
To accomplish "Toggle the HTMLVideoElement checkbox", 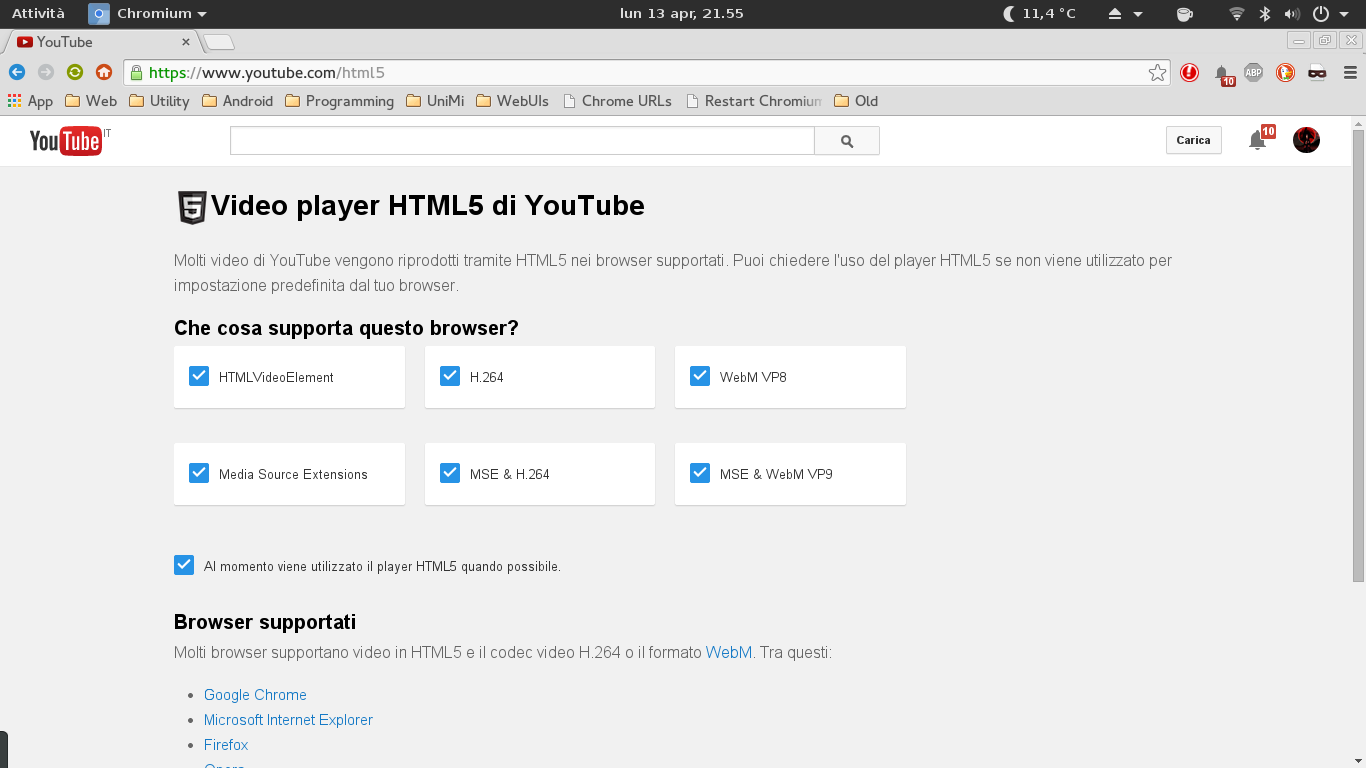I will click(x=199, y=376).
